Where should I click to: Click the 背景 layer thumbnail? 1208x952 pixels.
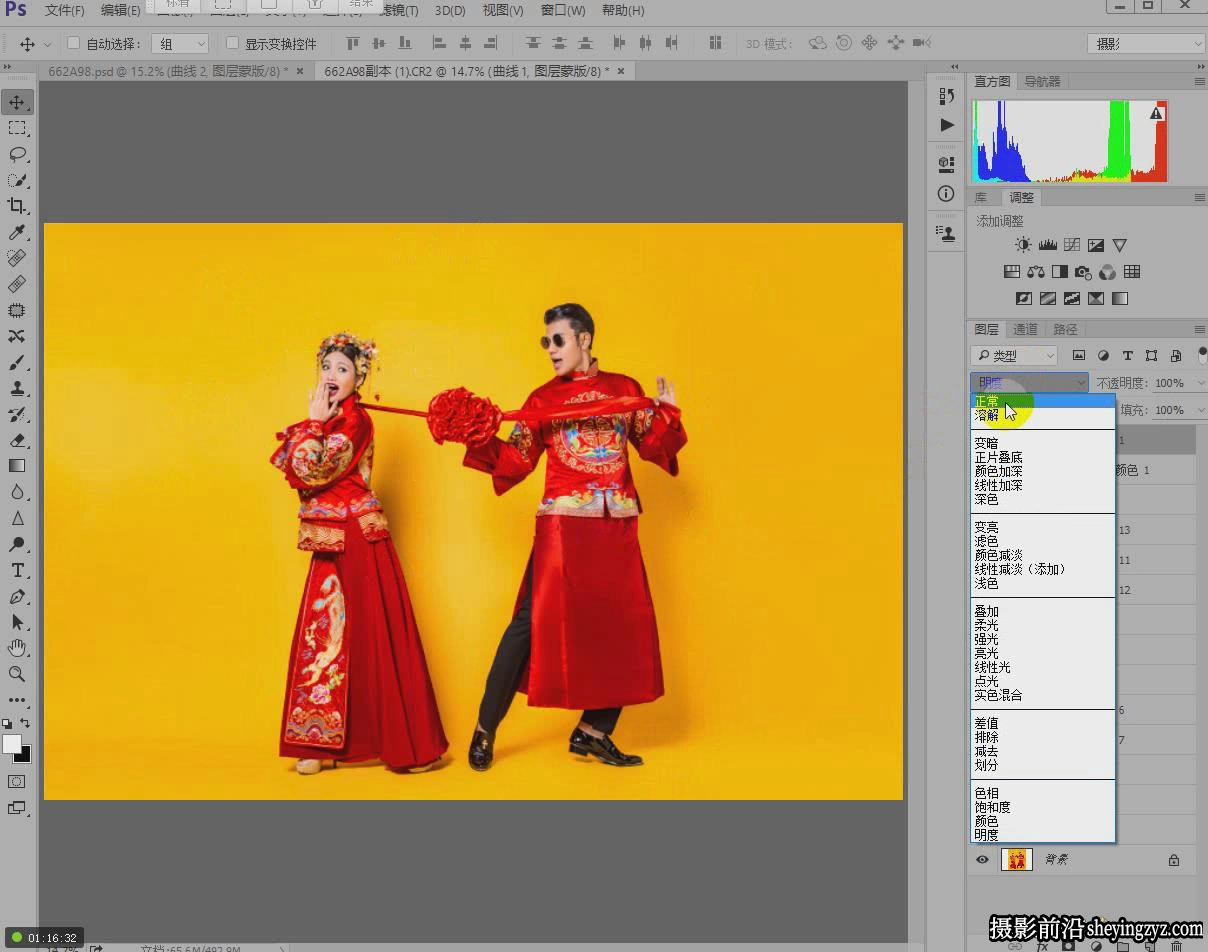tap(1017, 860)
